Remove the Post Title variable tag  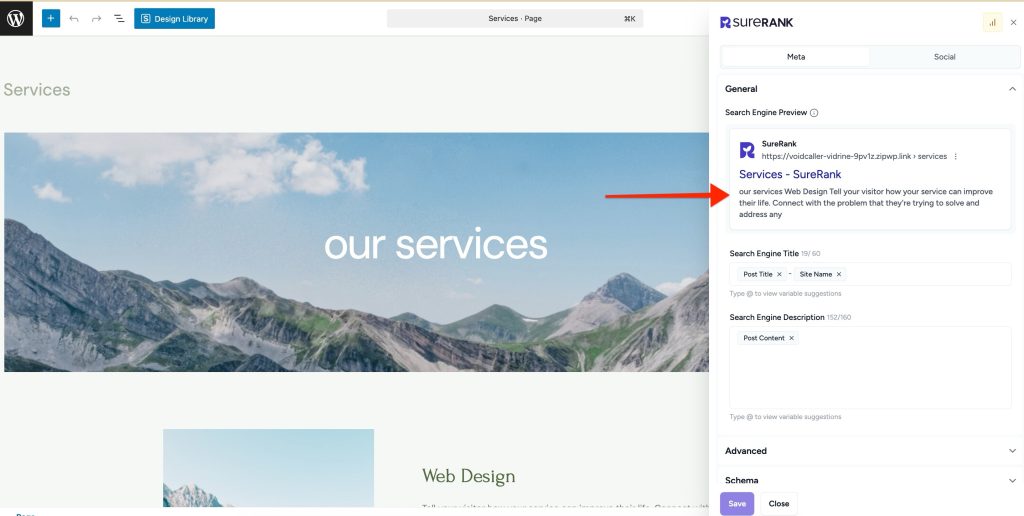(x=779, y=274)
